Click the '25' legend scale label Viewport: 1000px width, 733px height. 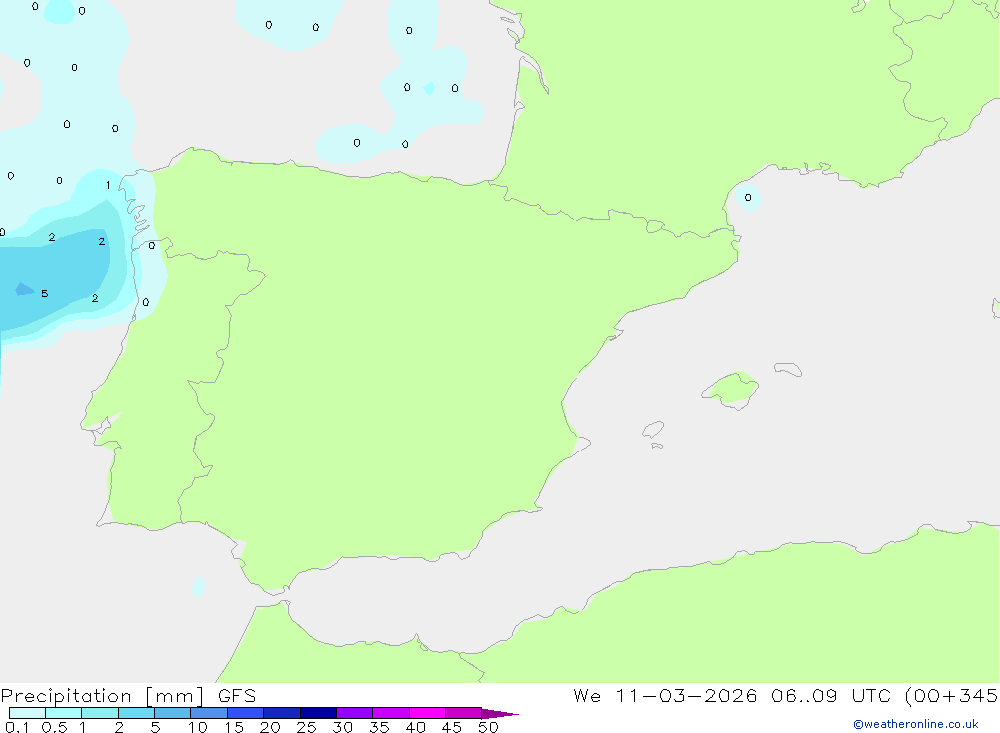[306, 727]
